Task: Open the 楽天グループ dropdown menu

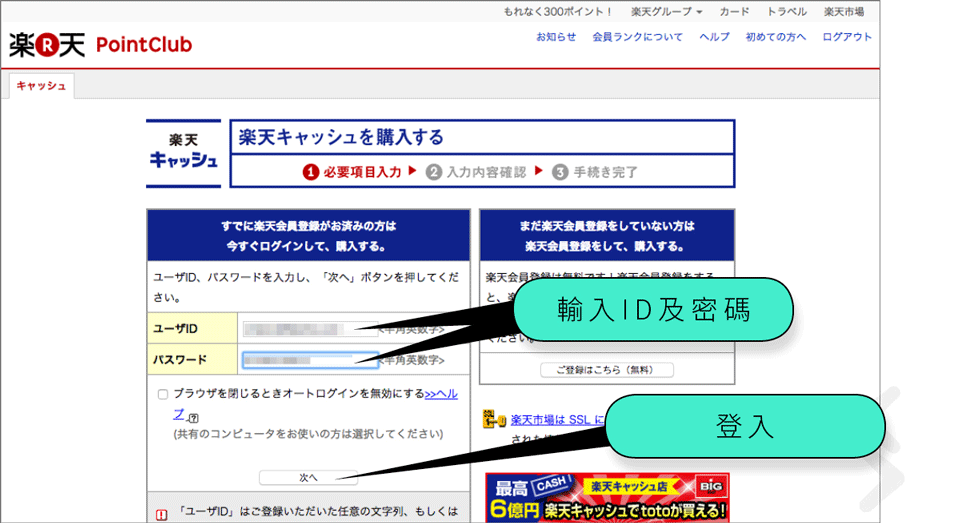Action: point(666,12)
